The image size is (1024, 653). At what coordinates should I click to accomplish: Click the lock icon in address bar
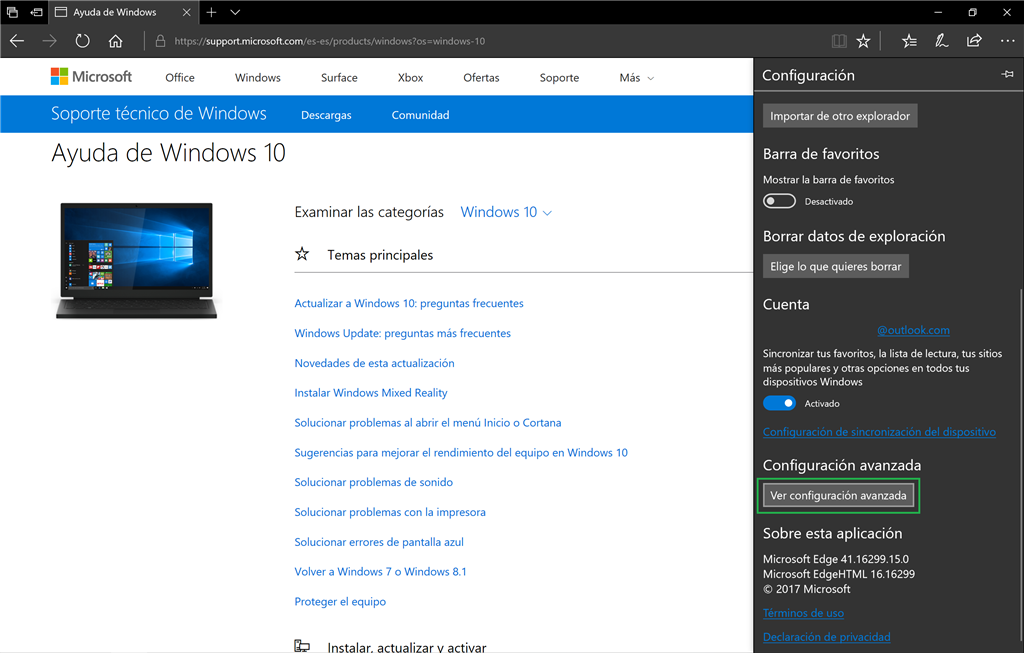(160, 41)
